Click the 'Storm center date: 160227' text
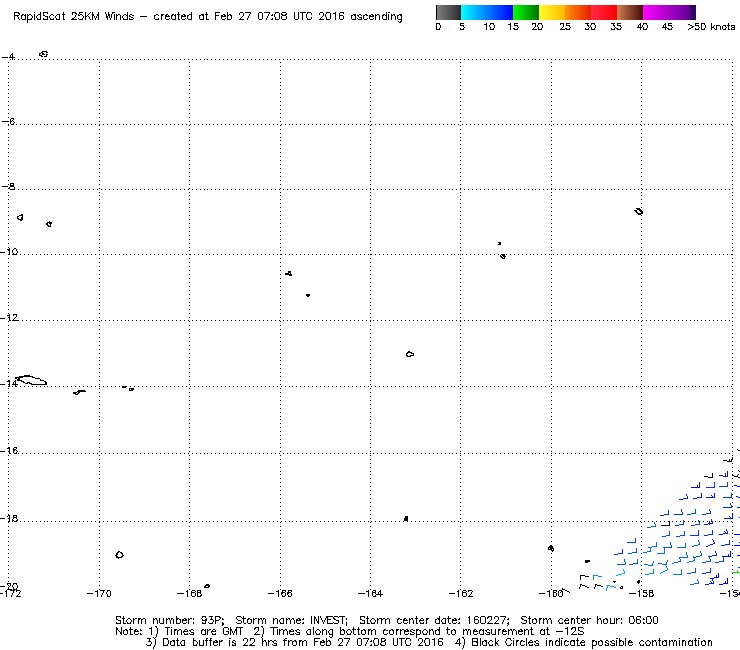This screenshot has width=740, height=650. (434, 620)
